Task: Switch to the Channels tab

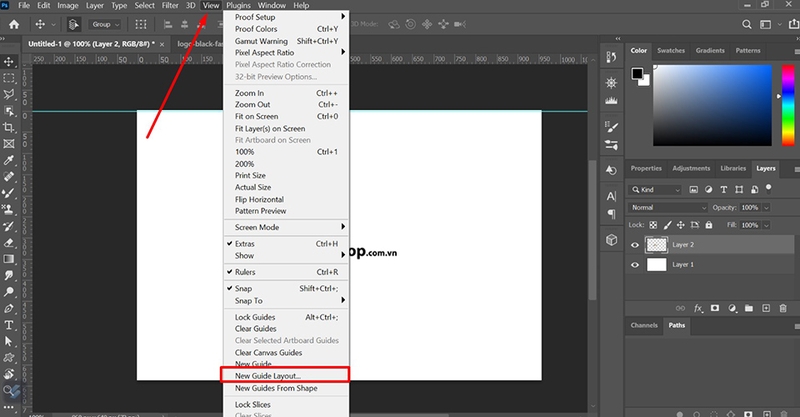Action: (x=644, y=325)
